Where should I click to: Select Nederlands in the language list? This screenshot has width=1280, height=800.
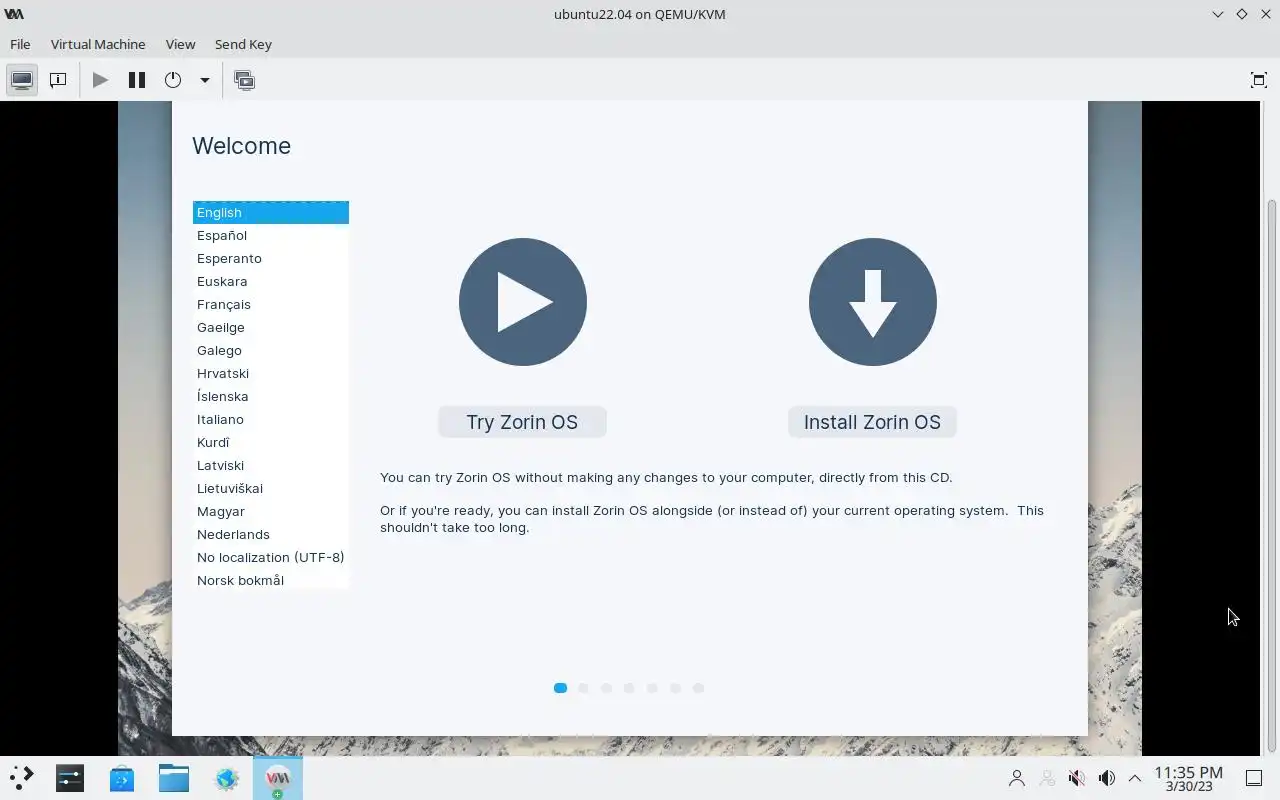point(271,534)
